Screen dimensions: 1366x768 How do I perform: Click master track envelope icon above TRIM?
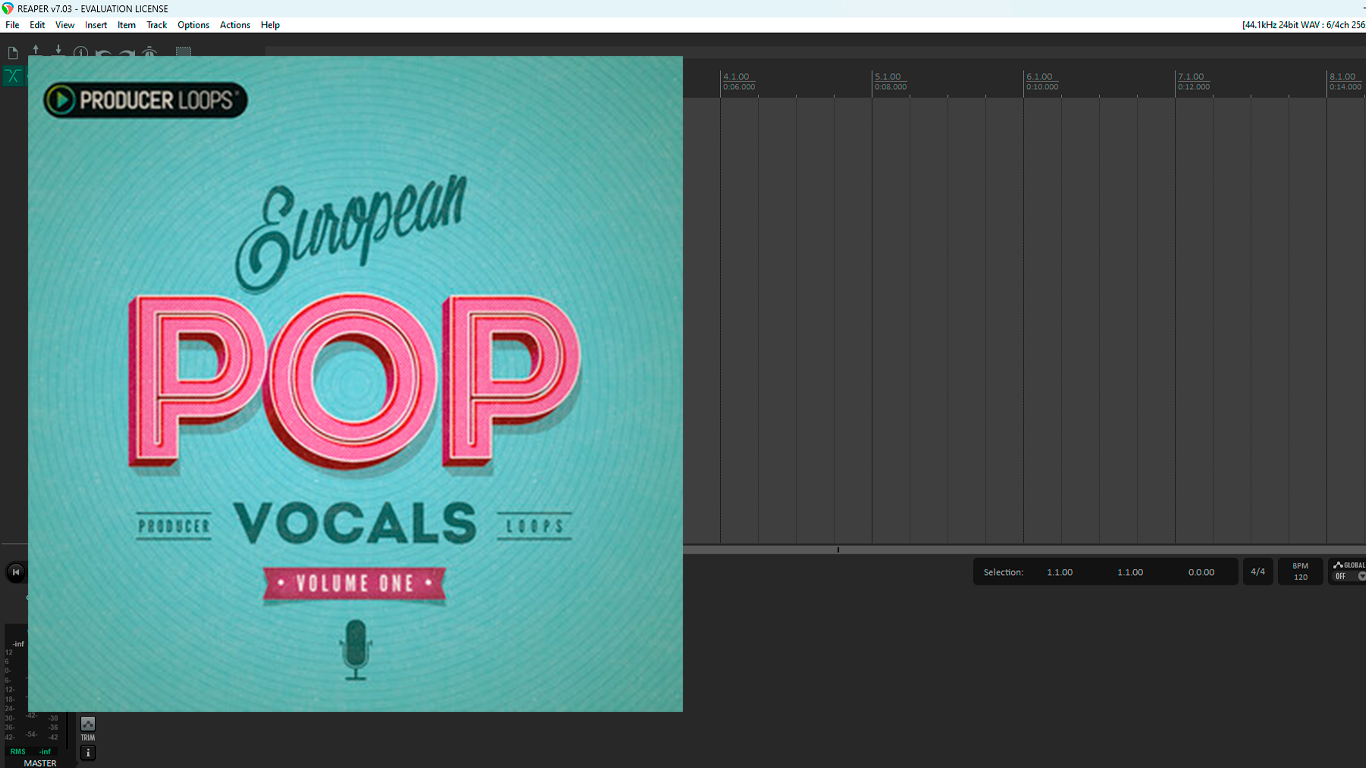point(88,723)
